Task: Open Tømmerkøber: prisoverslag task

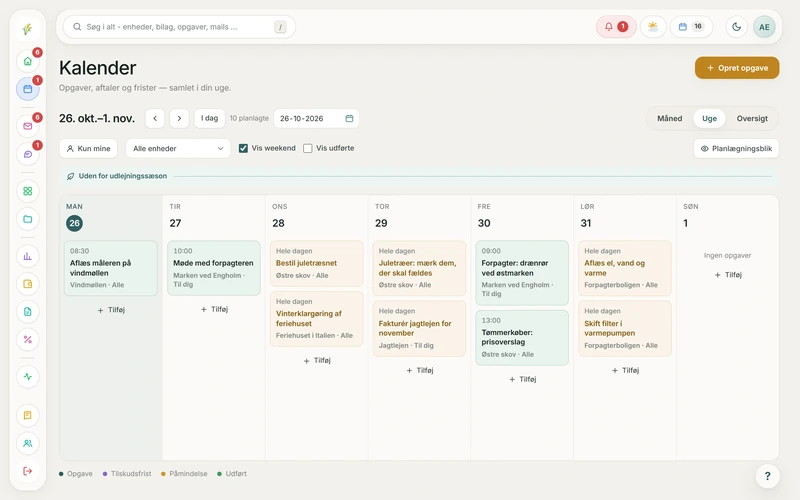Action: [x=522, y=337]
